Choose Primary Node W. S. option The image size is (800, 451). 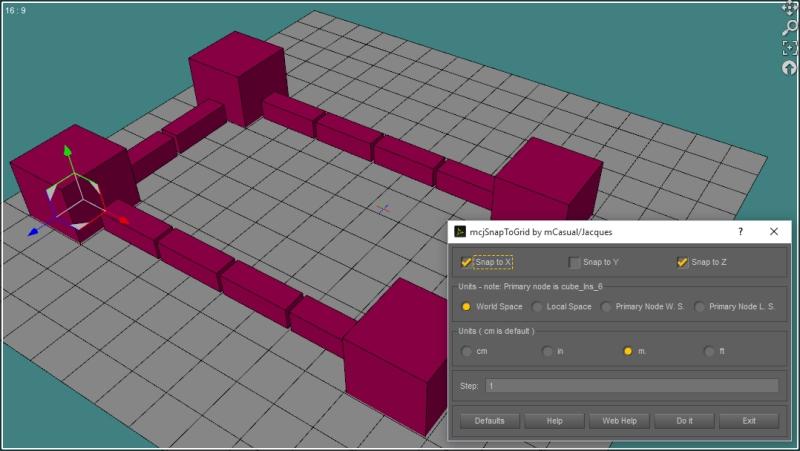click(606, 307)
